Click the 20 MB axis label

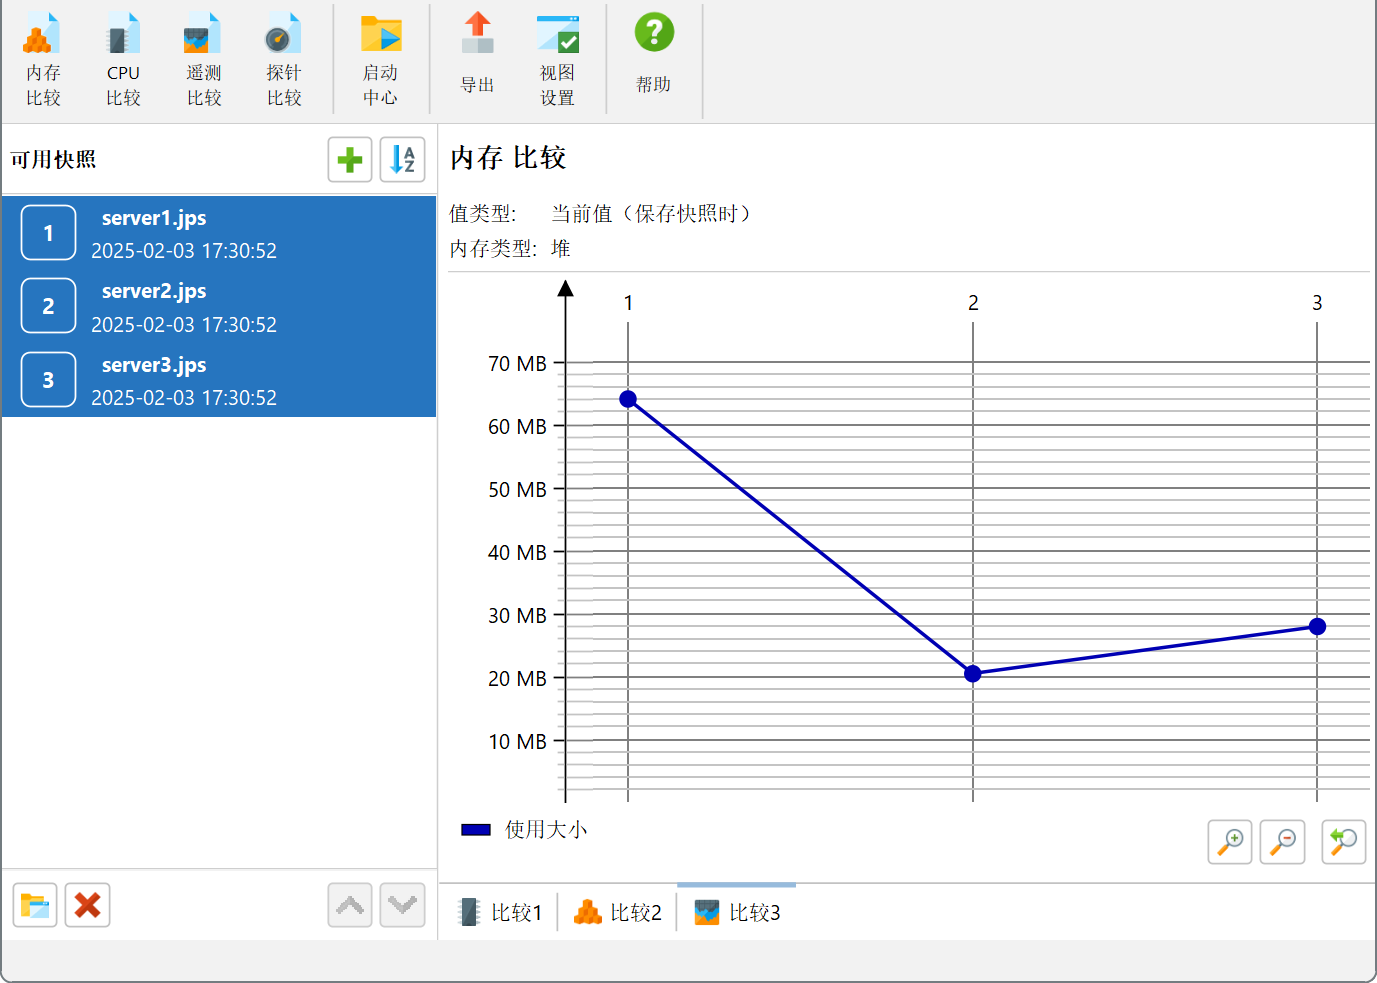click(x=517, y=679)
